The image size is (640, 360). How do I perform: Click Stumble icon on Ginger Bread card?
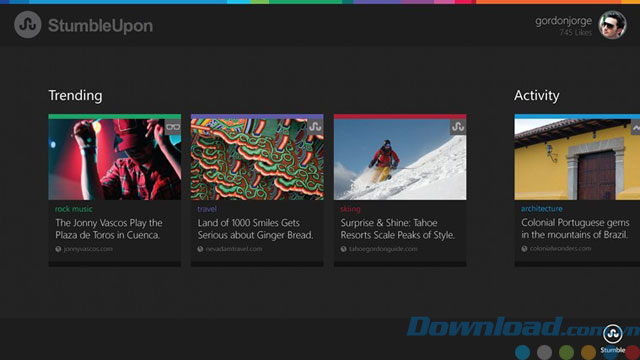click(x=315, y=127)
